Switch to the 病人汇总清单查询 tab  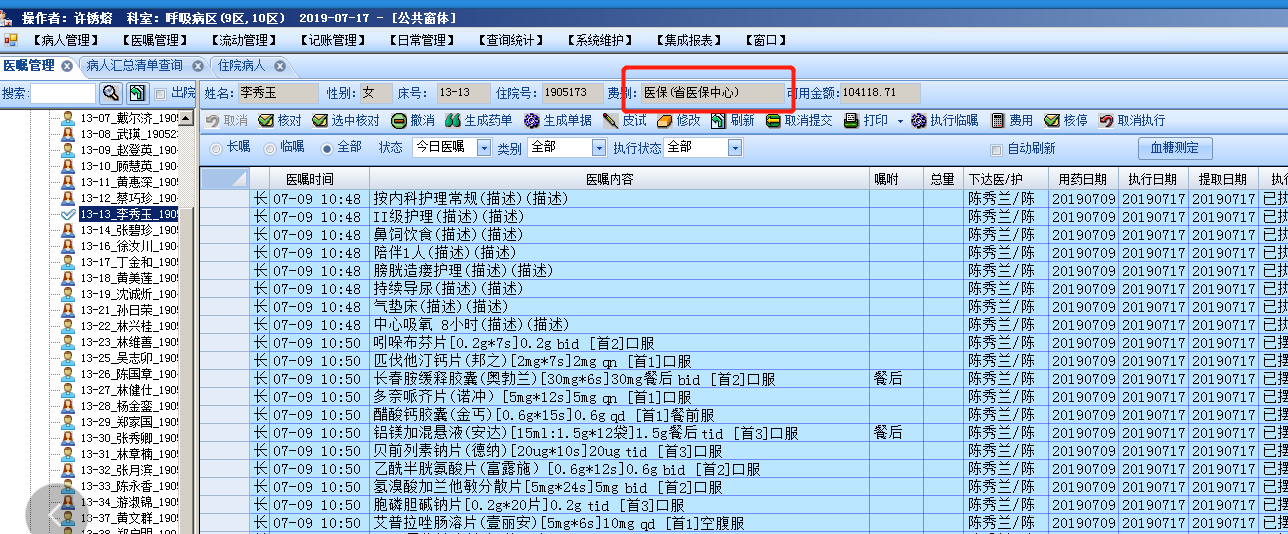tap(134, 66)
